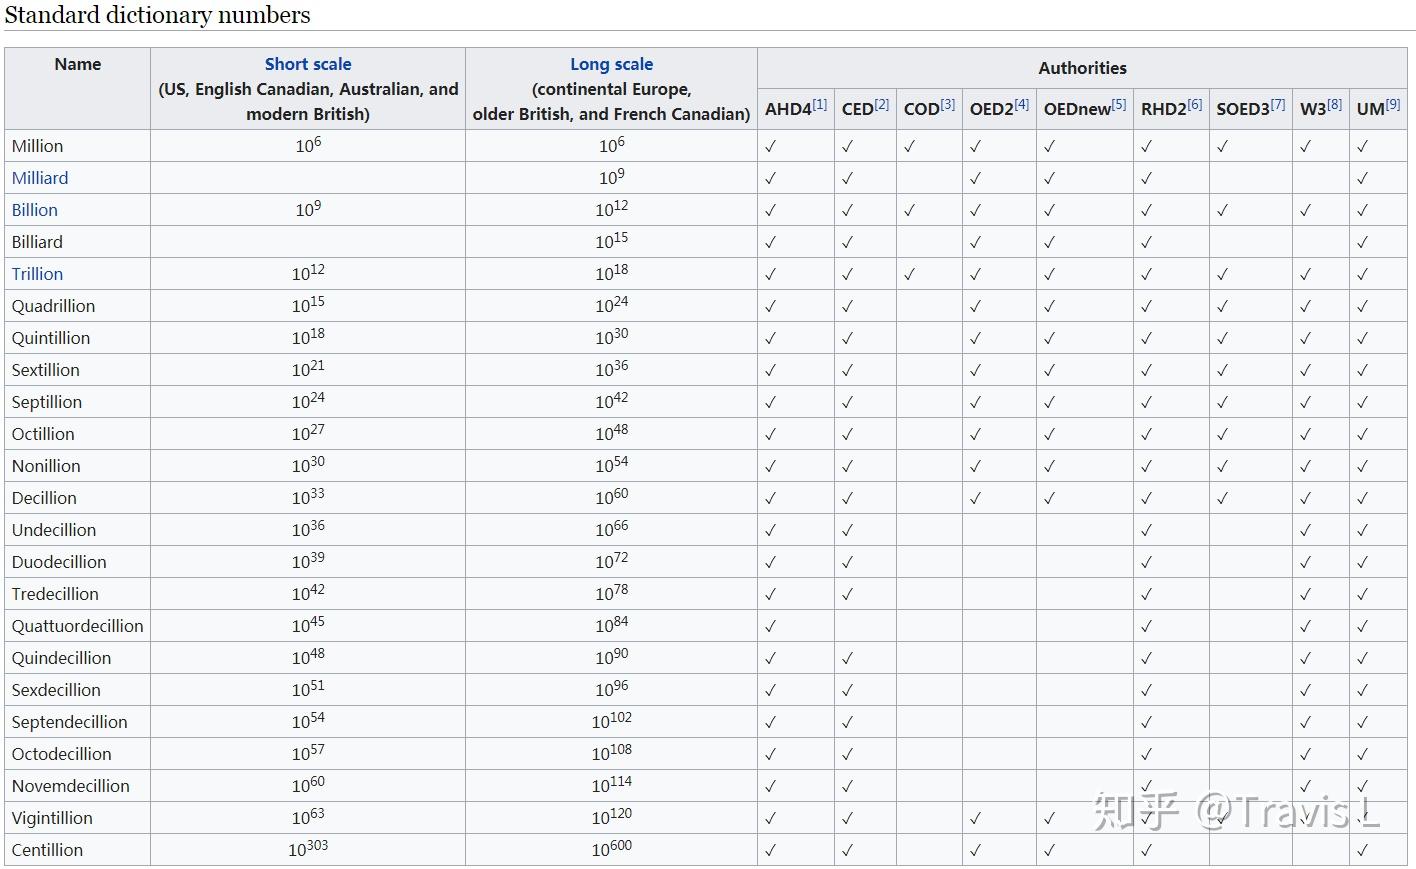Click Nonillion's OED2 check mark
Image resolution: width=1416 pixels, height=869 pixels.
975,466
